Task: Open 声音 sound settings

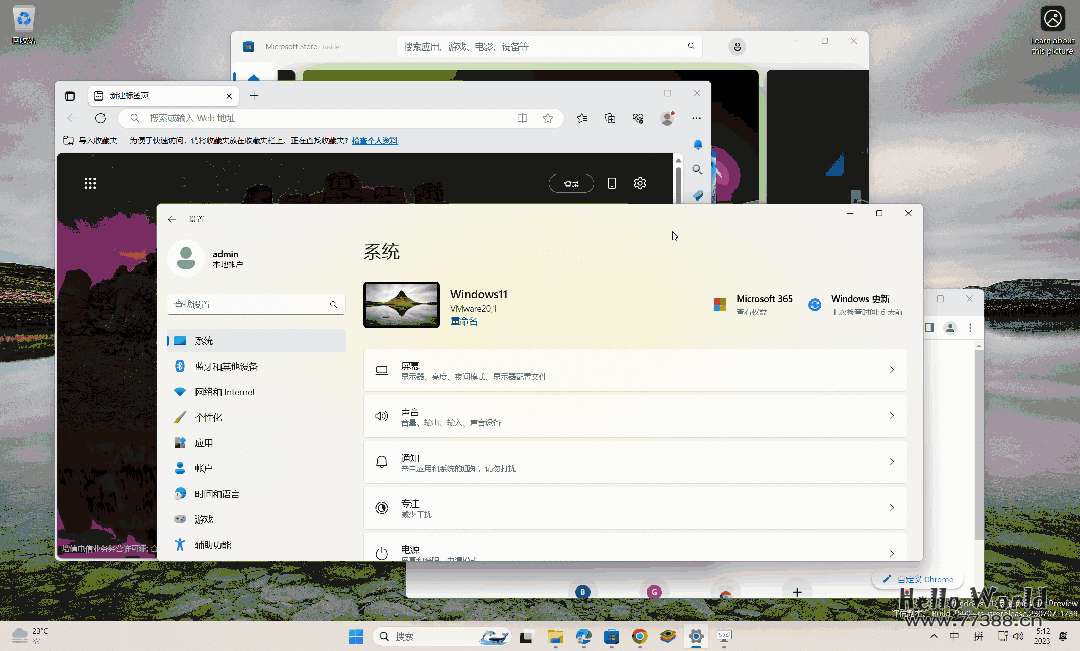Action: point(635,415)
